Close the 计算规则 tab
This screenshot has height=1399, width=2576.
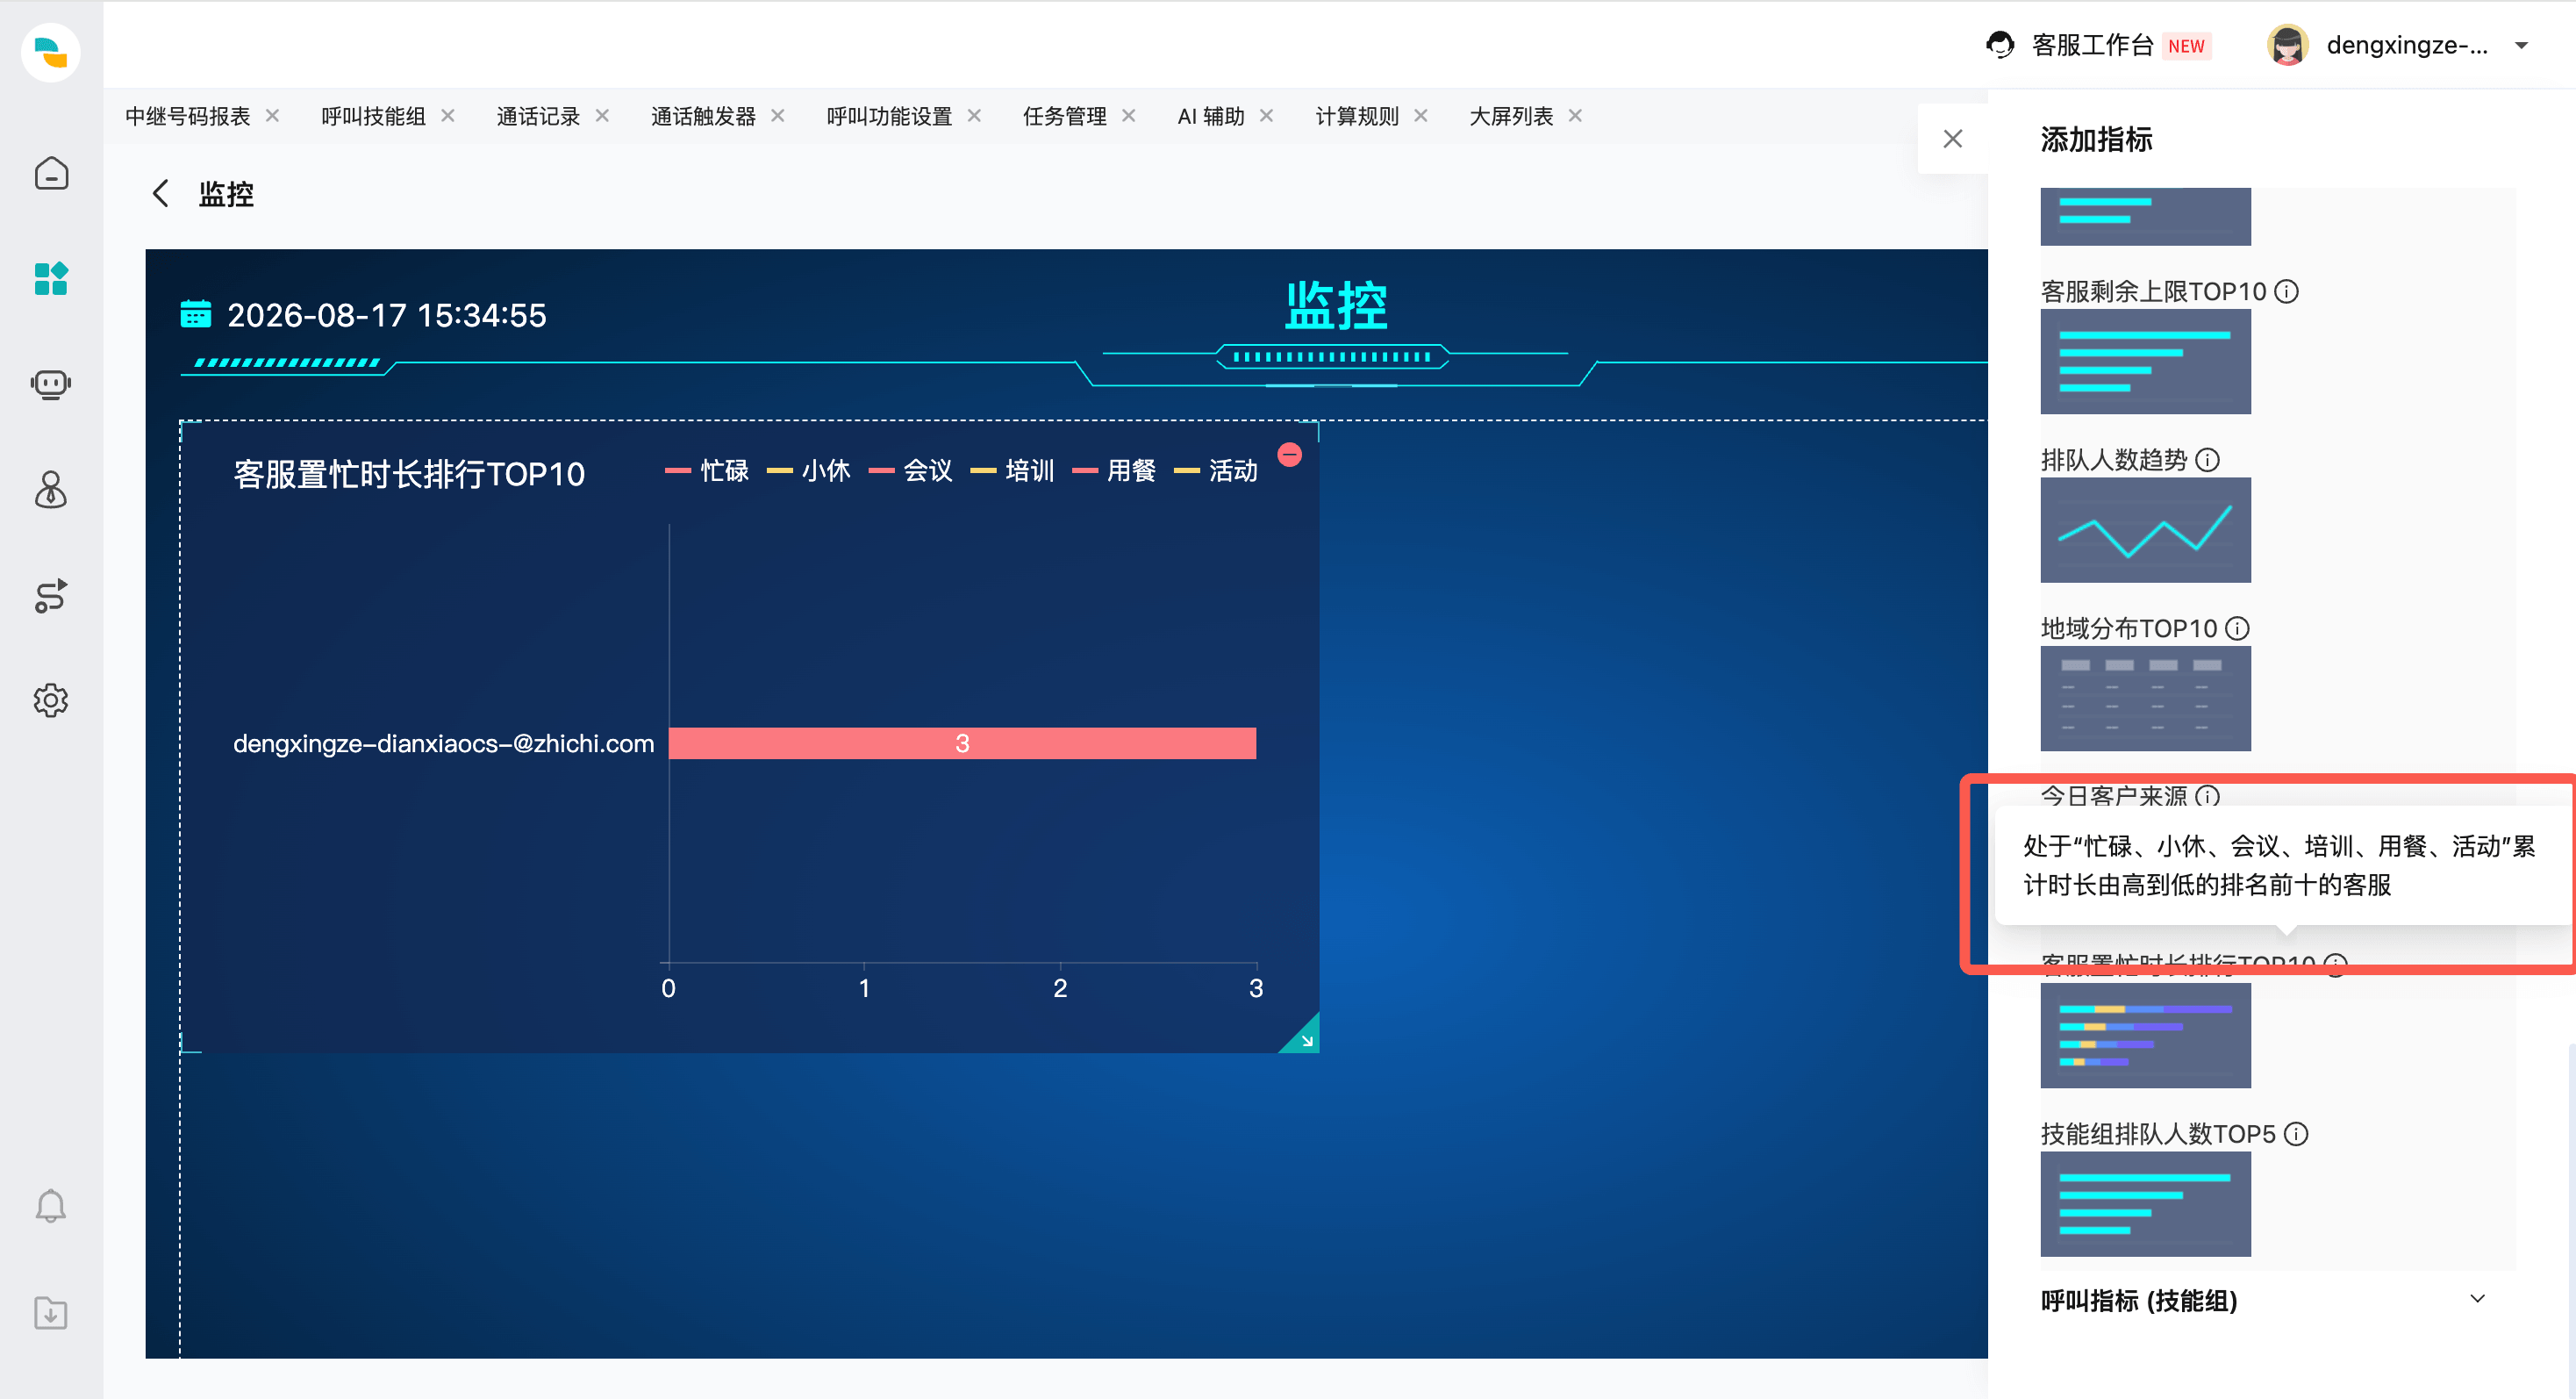1420,115
